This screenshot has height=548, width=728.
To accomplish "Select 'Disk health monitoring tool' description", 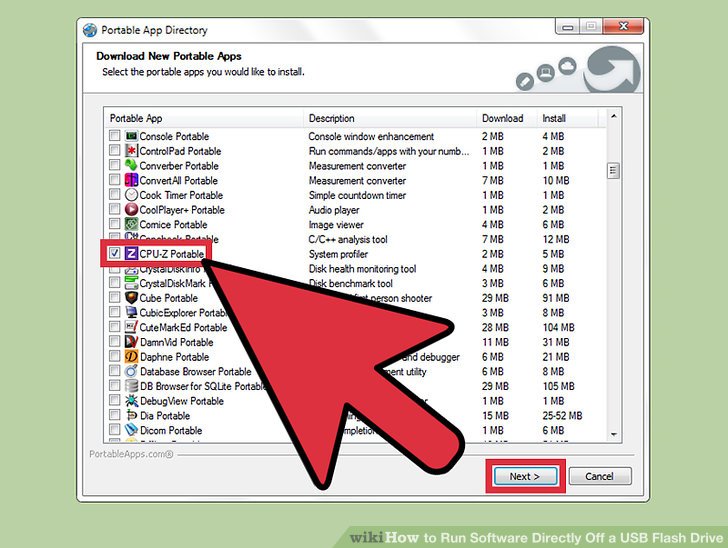I will click(362, 269).
